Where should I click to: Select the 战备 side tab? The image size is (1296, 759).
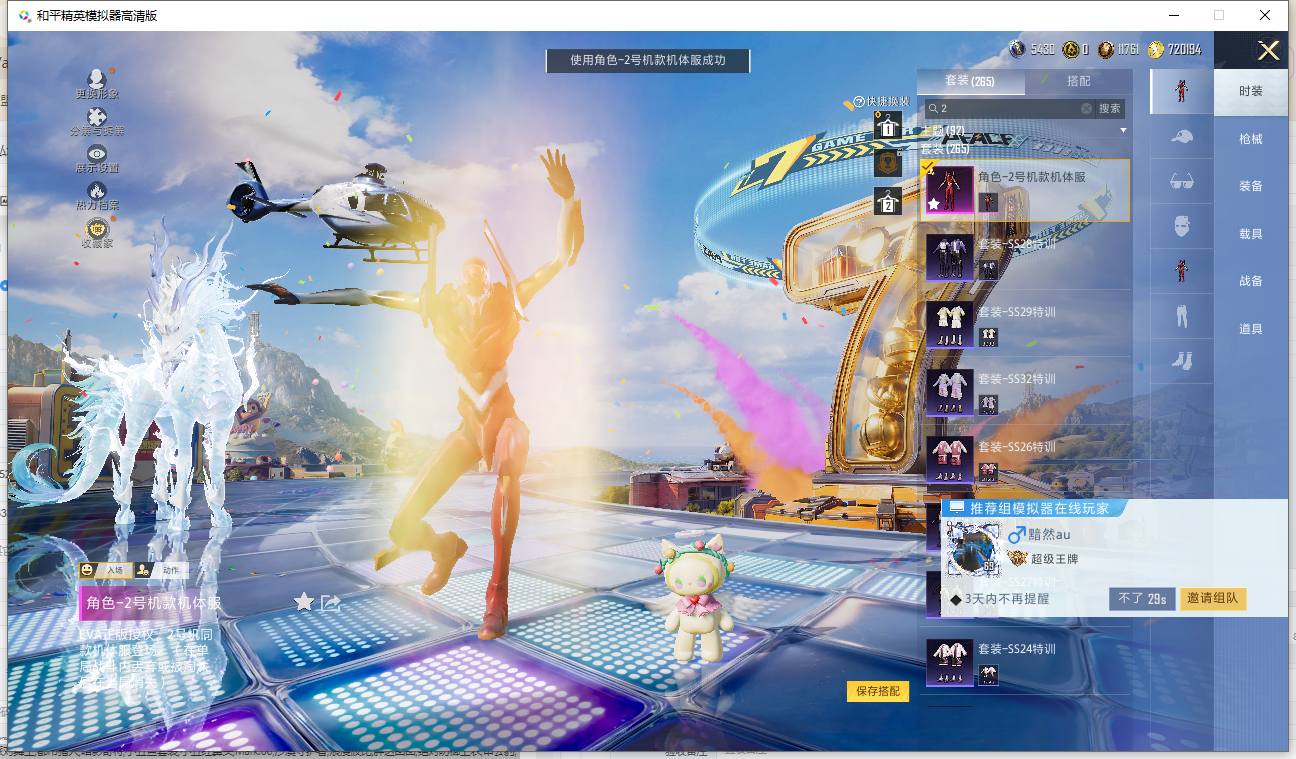coord(1251,281)
